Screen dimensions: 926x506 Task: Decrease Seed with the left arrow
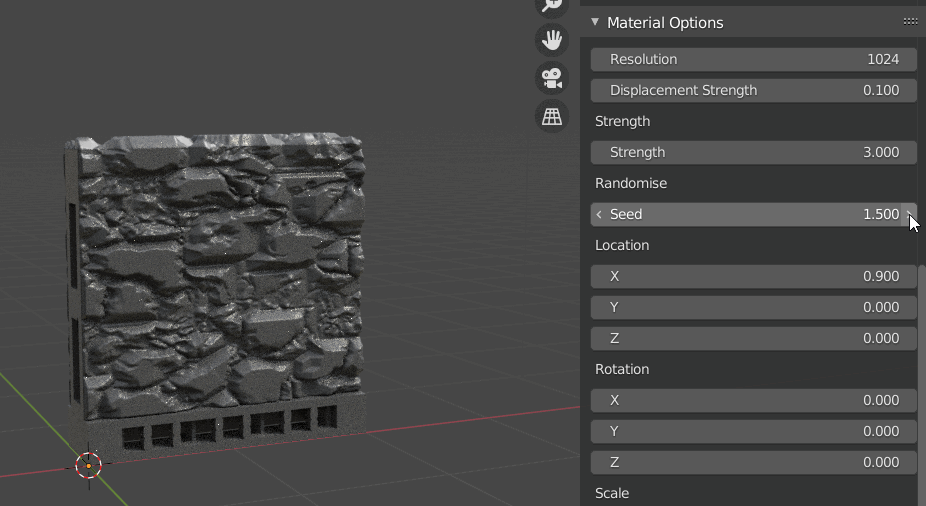[x=599, y=214]
